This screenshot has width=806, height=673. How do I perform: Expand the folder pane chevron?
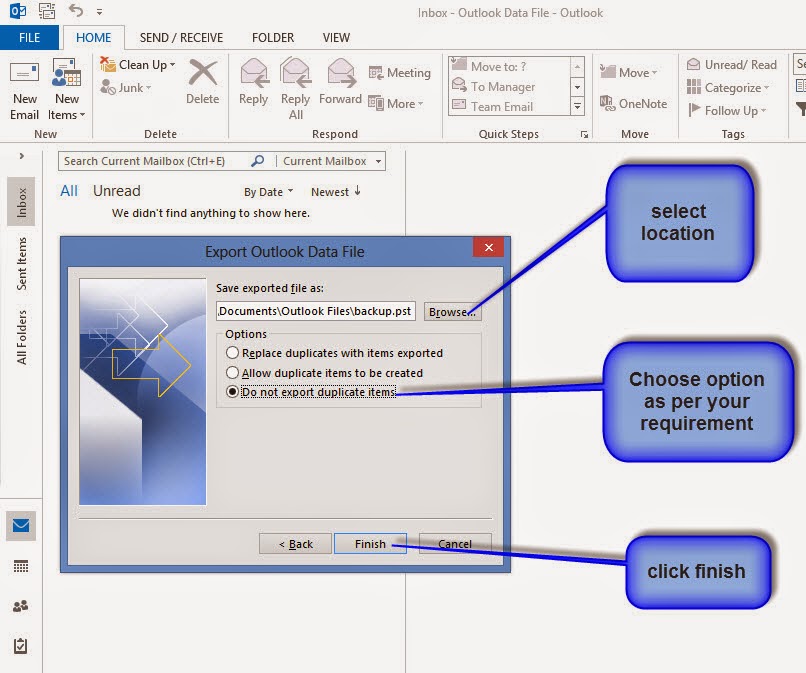22,156
